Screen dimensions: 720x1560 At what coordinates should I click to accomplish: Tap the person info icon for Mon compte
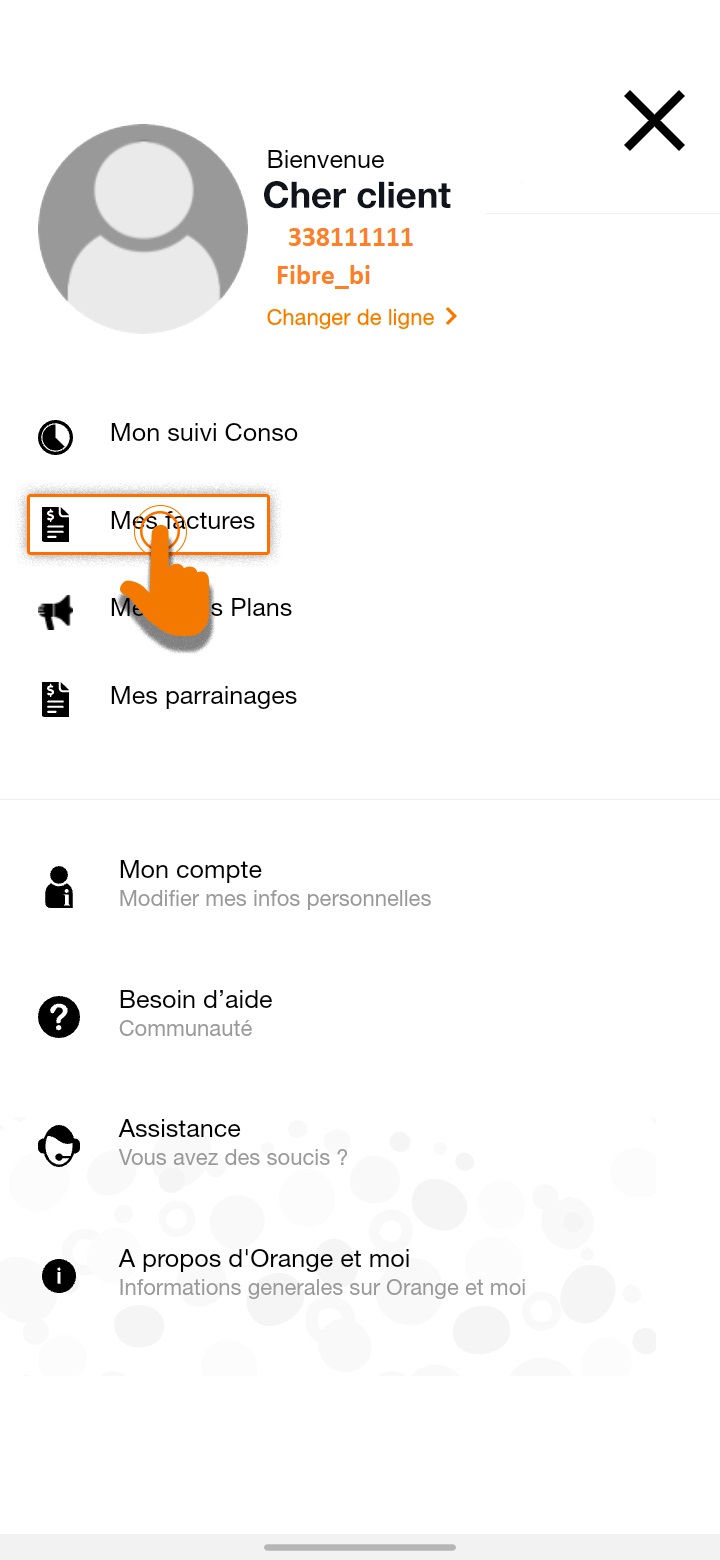(x=60, y=886)
